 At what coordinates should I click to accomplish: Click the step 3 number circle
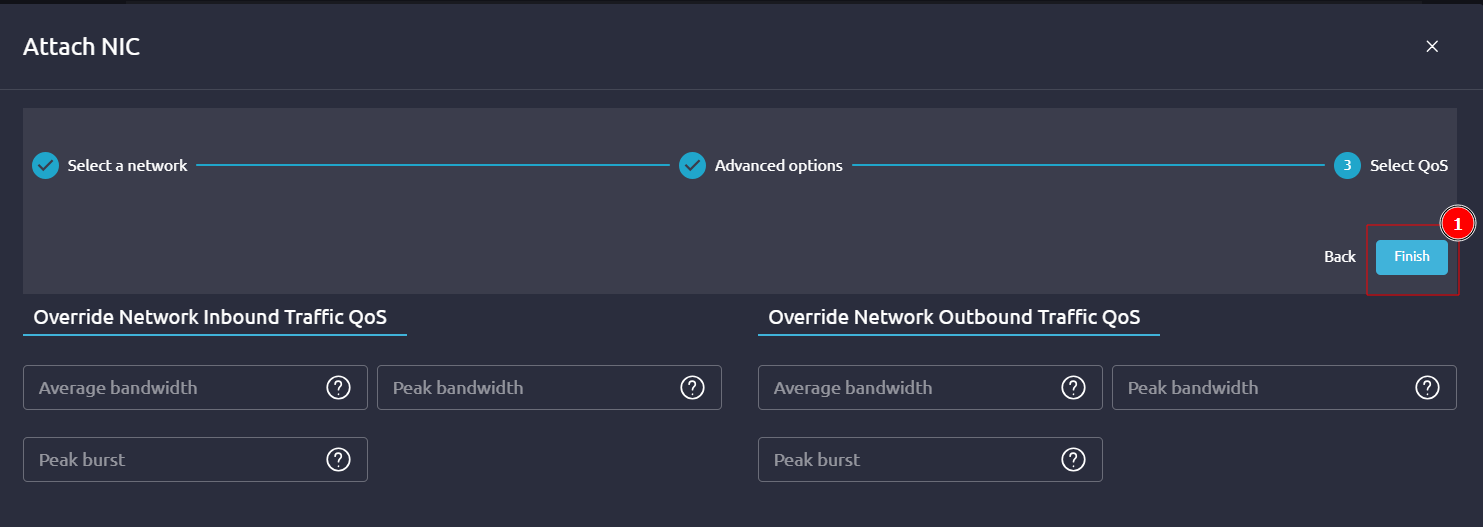tap(1347, 166)
